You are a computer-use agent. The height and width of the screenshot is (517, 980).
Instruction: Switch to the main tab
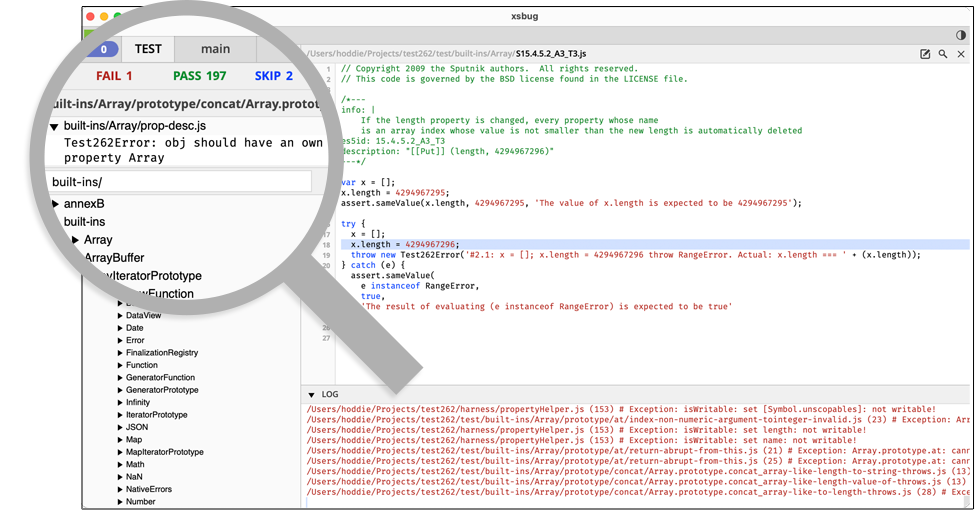(215, 49)
